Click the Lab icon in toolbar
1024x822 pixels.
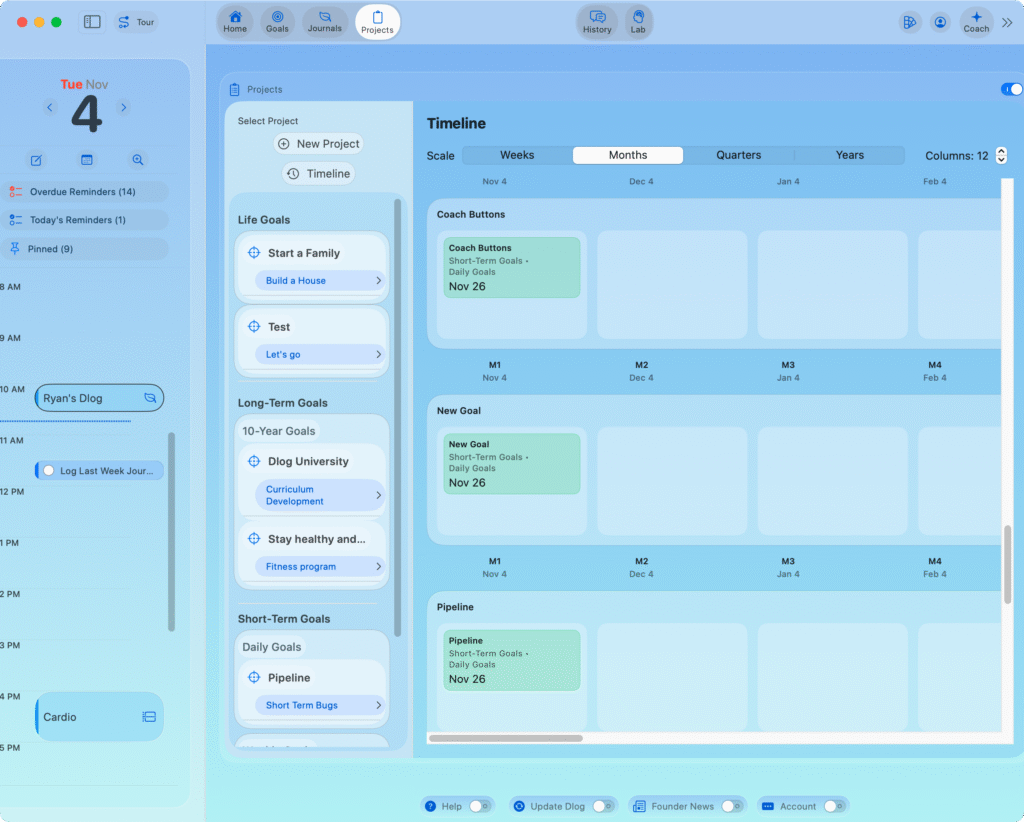coord(637,17)
